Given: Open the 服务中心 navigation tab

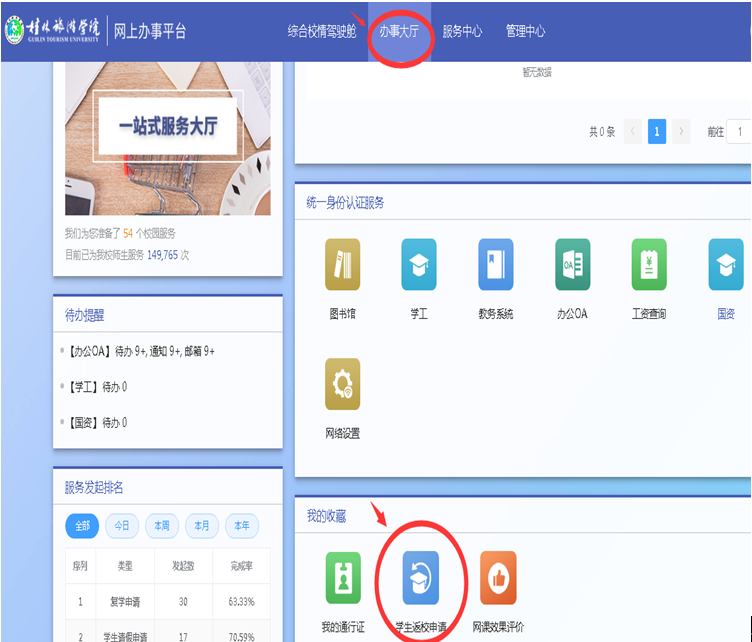Looking at the screenshot, I should (x=462, y=31).
